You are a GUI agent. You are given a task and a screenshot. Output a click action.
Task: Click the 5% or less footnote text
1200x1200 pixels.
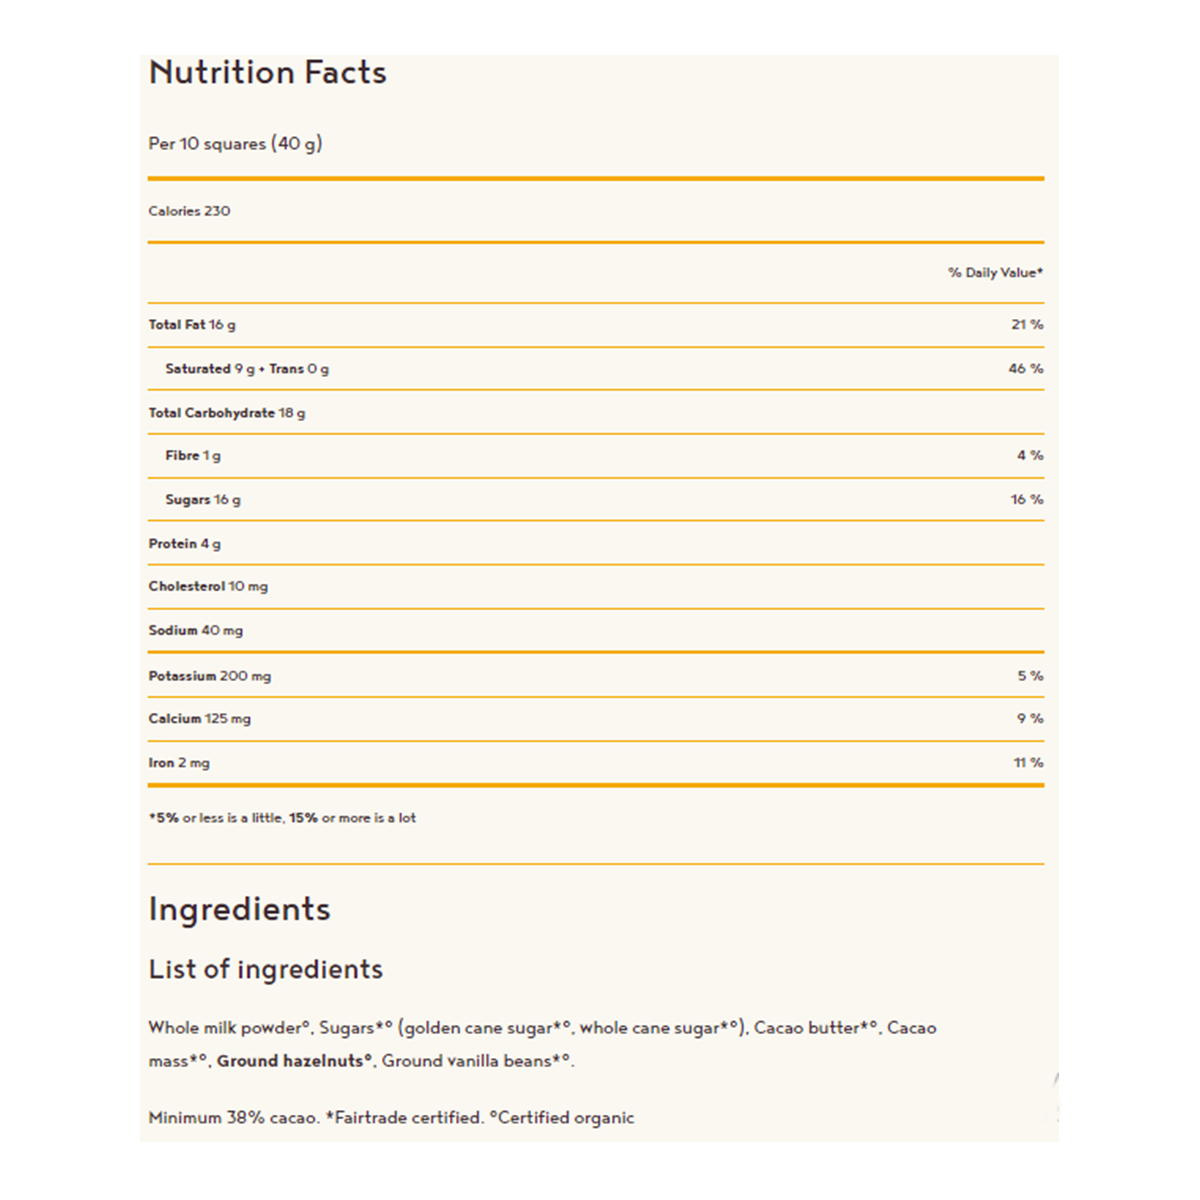point(282,818)
